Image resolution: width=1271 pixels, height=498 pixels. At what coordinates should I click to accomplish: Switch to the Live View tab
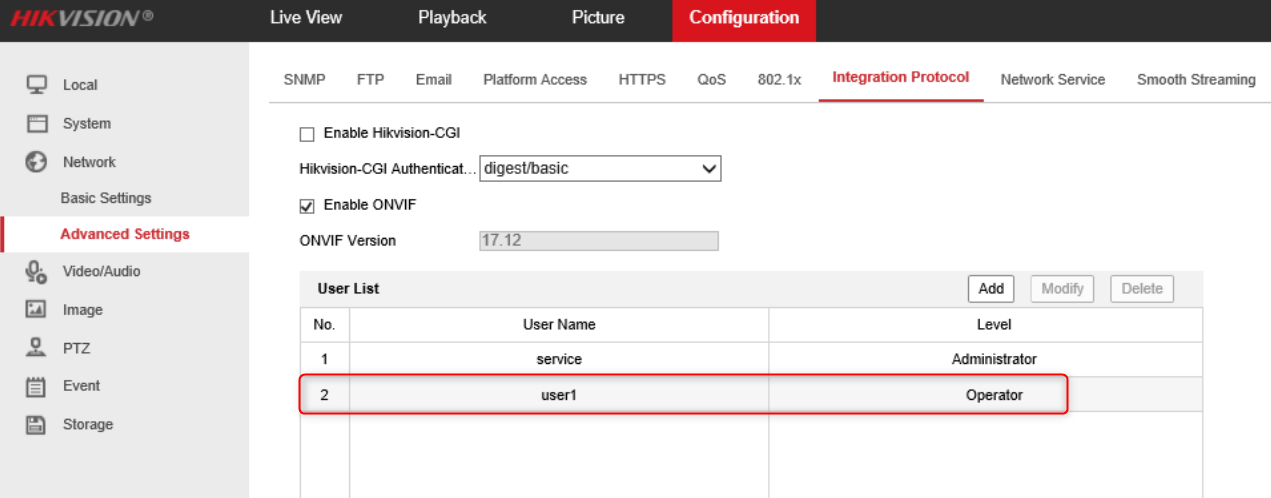click(x=305, y=18)
